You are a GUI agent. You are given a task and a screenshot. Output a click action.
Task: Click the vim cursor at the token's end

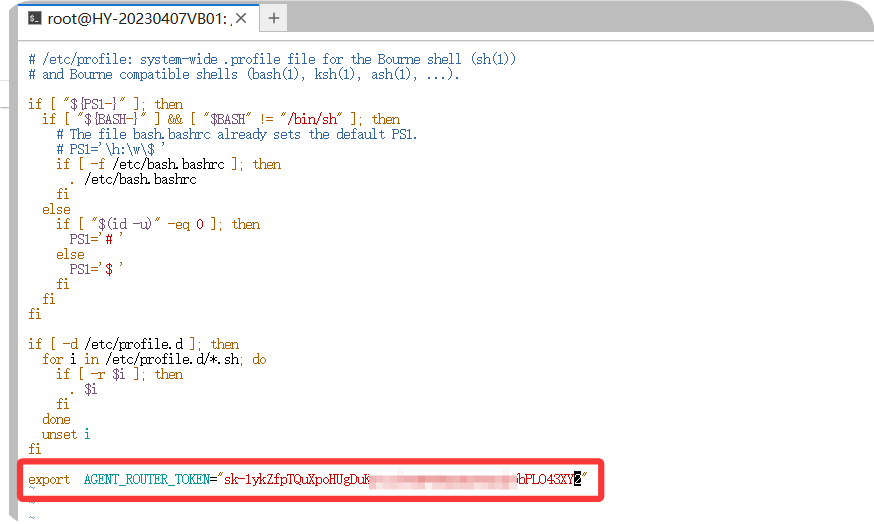pyautogui.click(x=577, y=479)
